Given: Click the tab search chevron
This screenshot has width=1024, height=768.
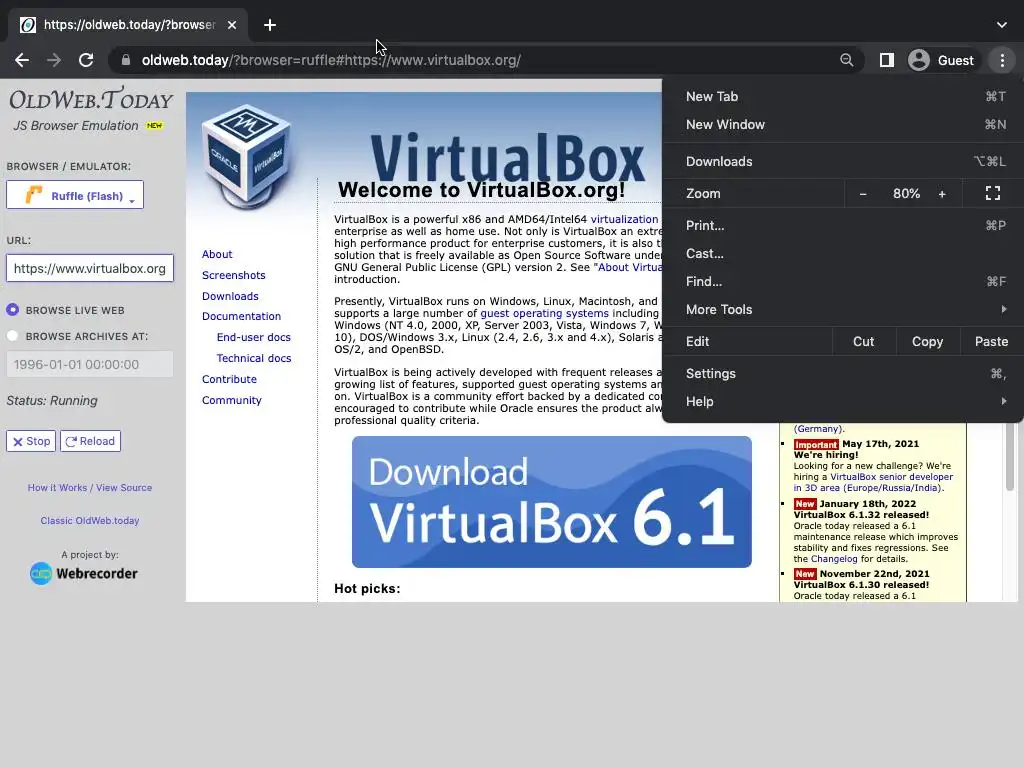Looking at the screenshot, I should (1001, 25).
